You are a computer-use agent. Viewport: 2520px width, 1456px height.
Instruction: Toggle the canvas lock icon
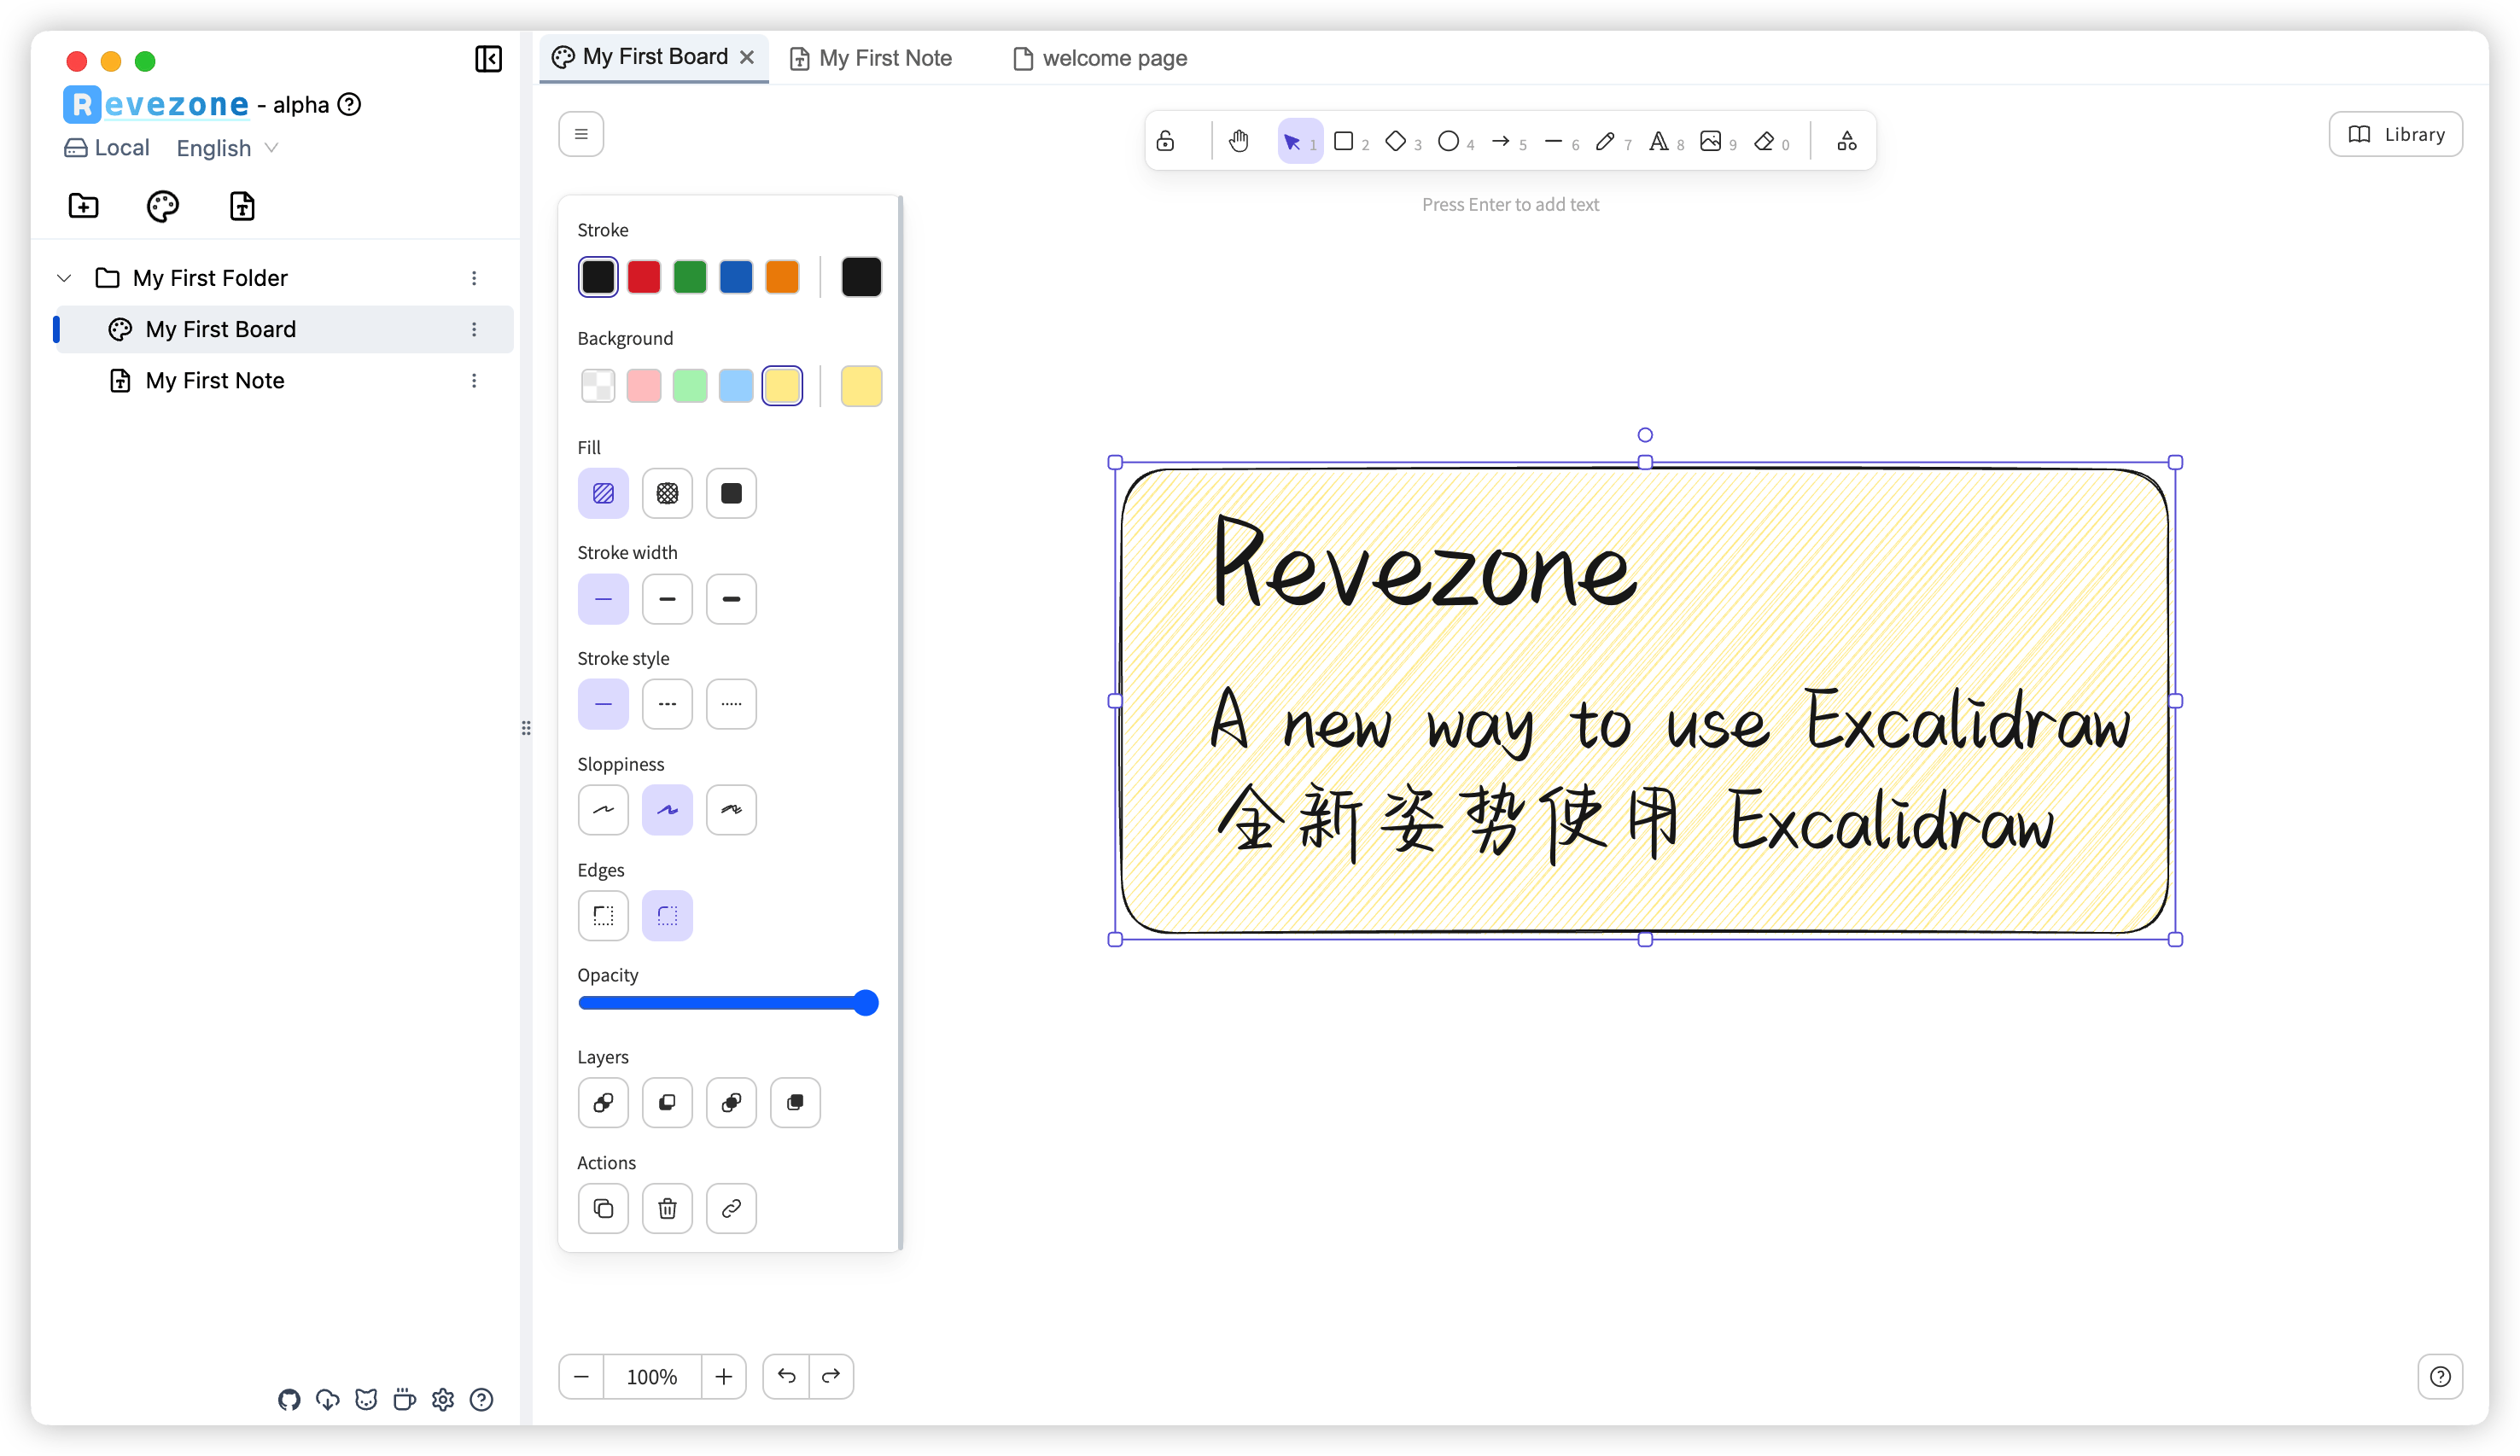click(1166, 141)
